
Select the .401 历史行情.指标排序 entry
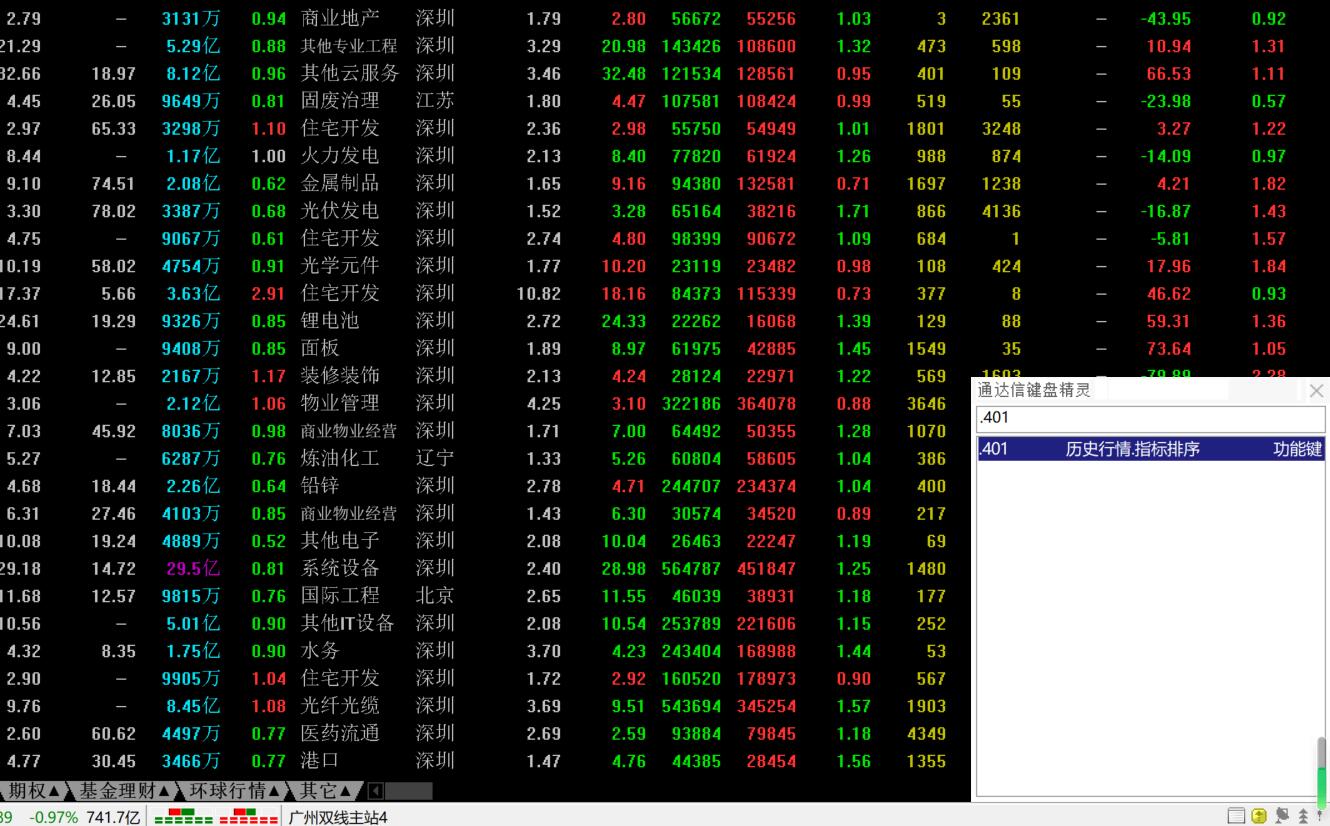click(x=1149, y=449)
